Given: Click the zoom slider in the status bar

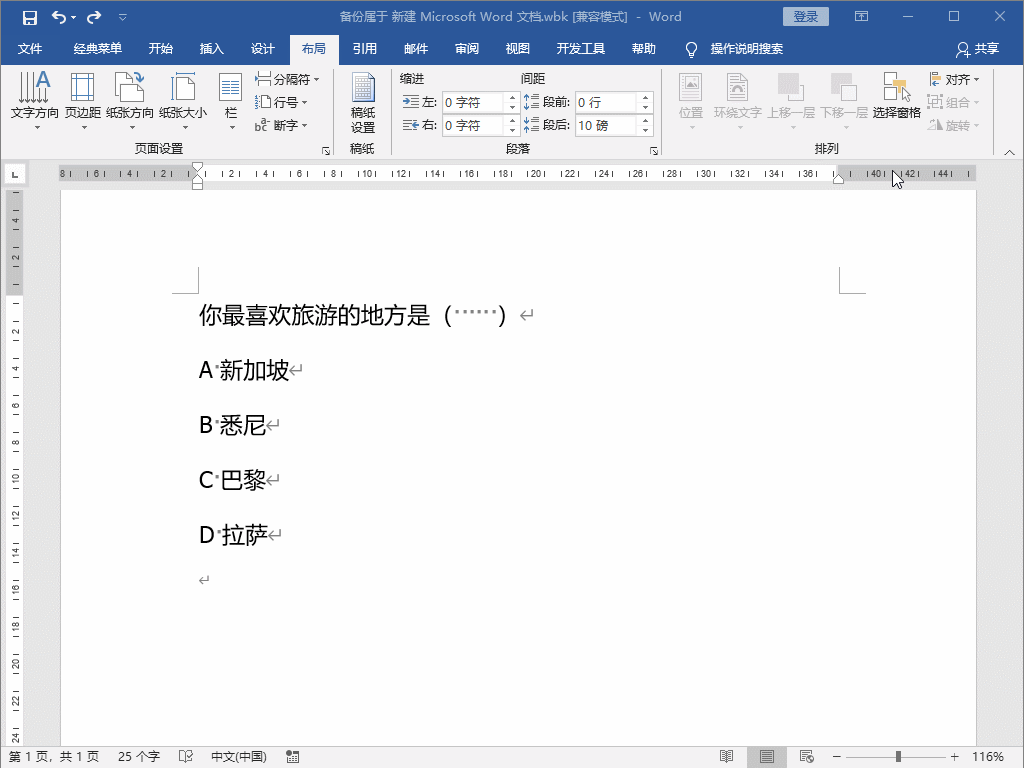Looking at the screenshot, I should [898, 757].
